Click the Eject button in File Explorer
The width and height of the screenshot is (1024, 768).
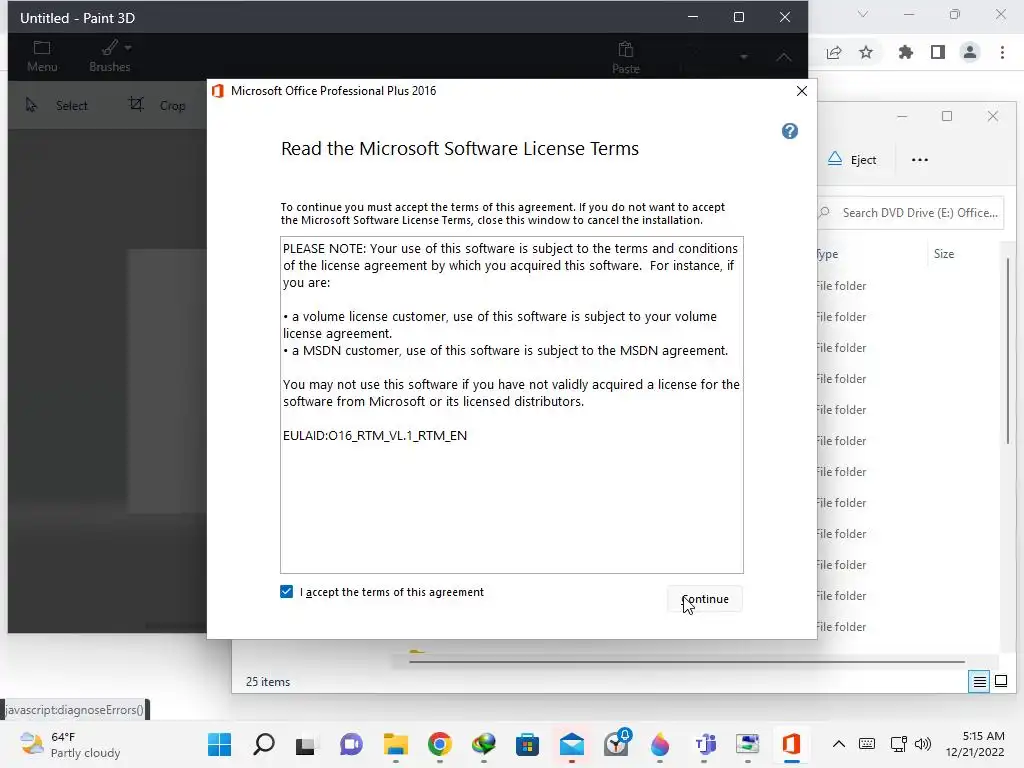852,159
